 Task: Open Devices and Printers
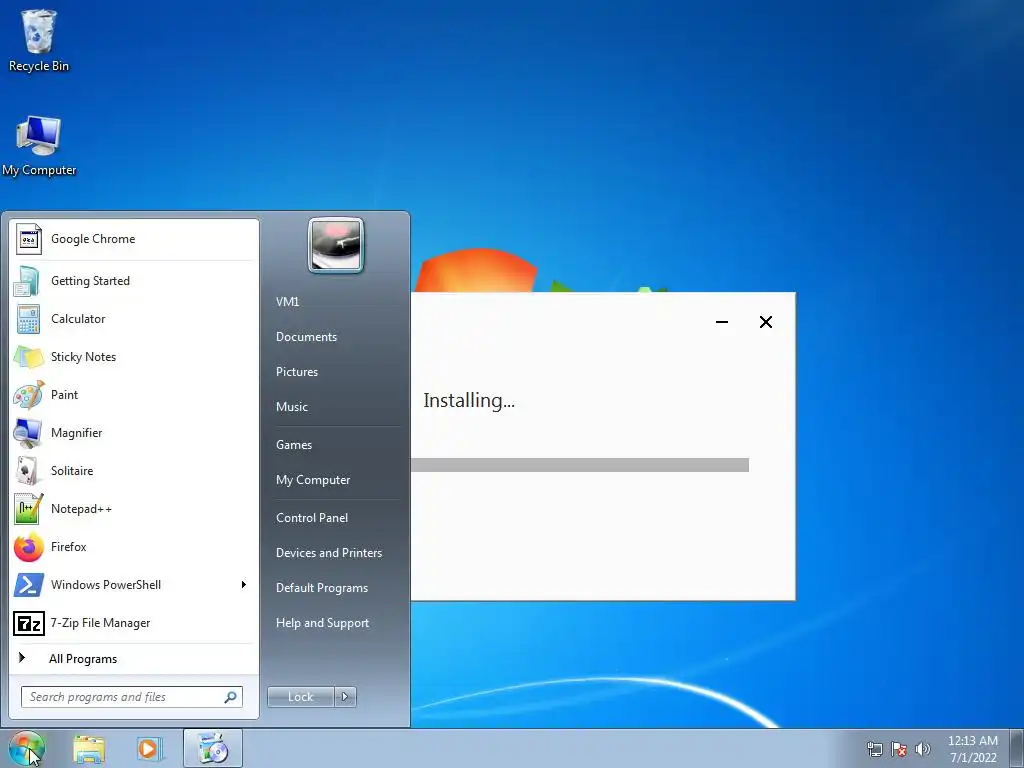point(328,553)
